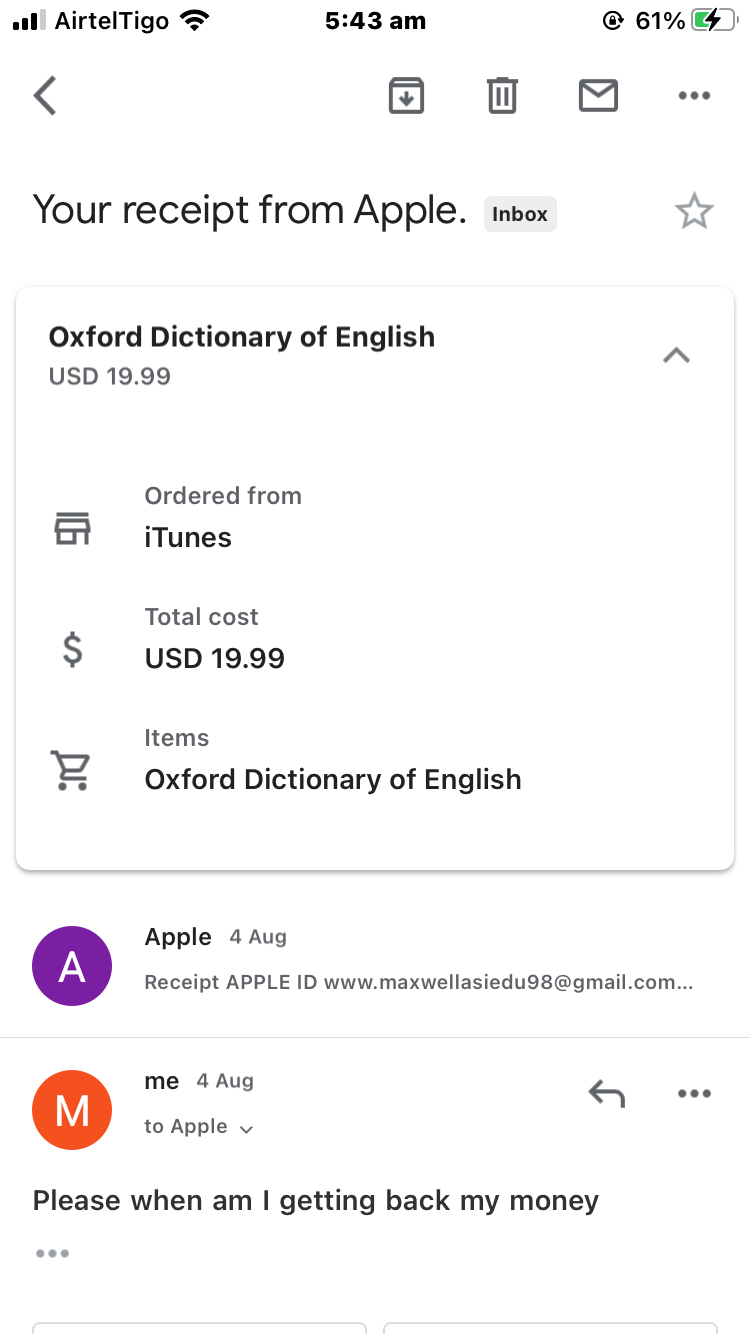The height and width of the screenshot is (1334, 750).
Task: Star the Apple receipt email
Action: coord(694,212)
